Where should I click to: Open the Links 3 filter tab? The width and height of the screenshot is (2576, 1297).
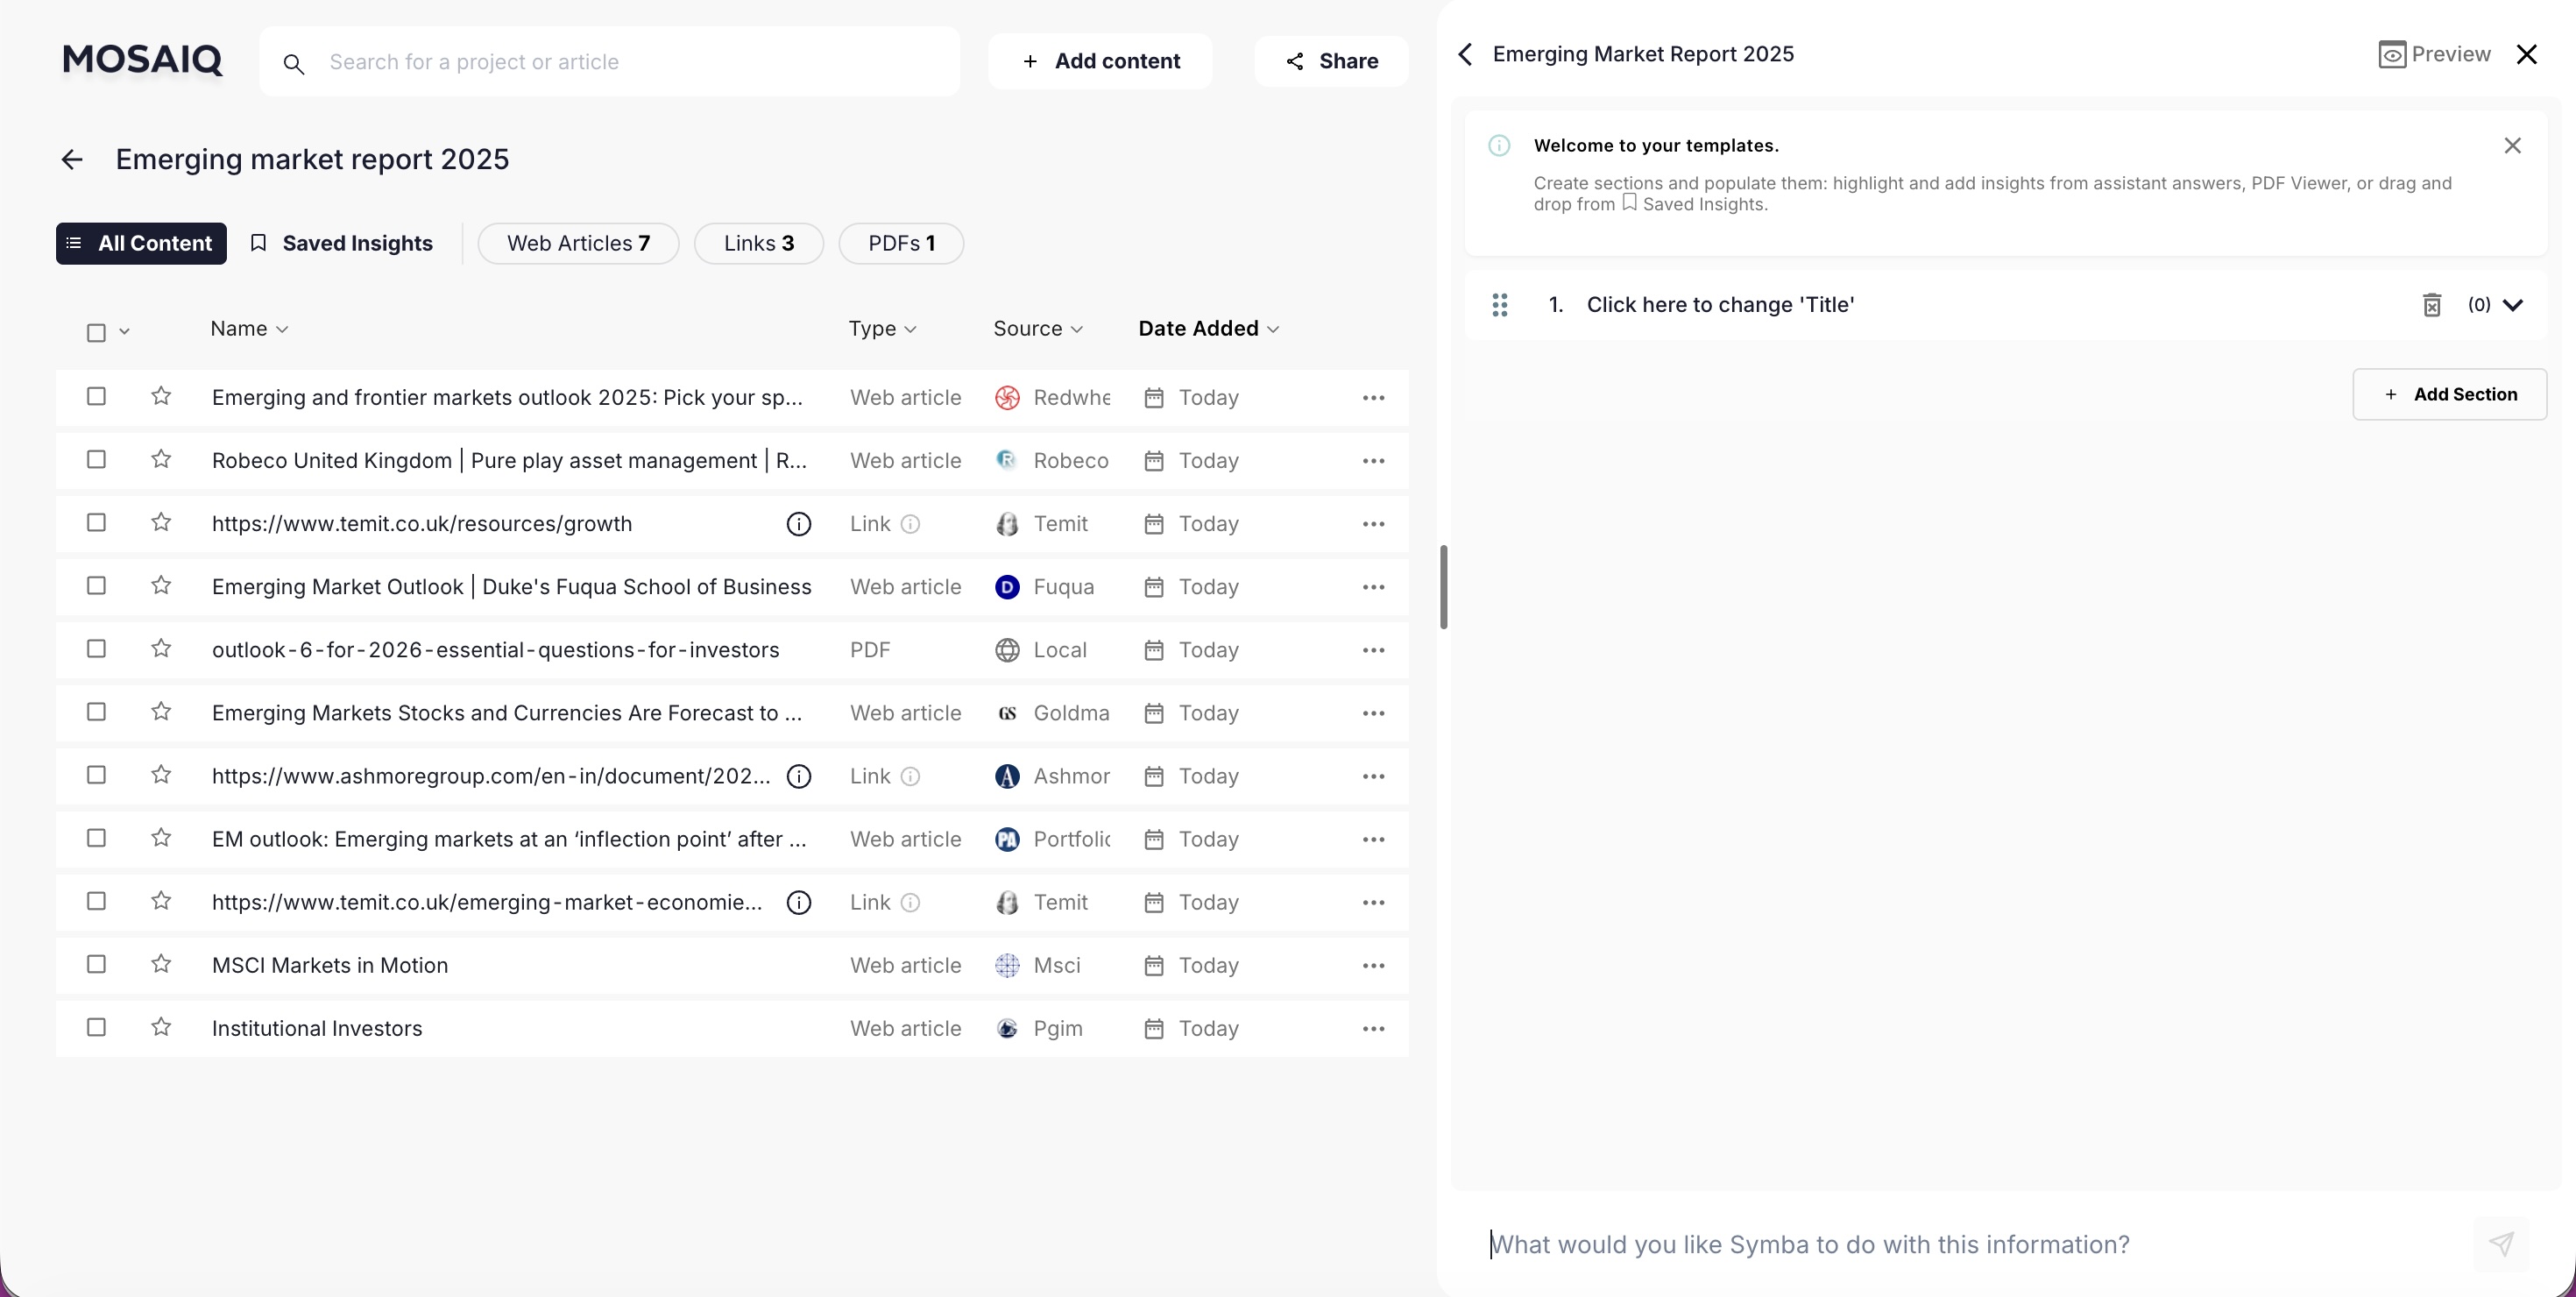(x=758, y=243)
